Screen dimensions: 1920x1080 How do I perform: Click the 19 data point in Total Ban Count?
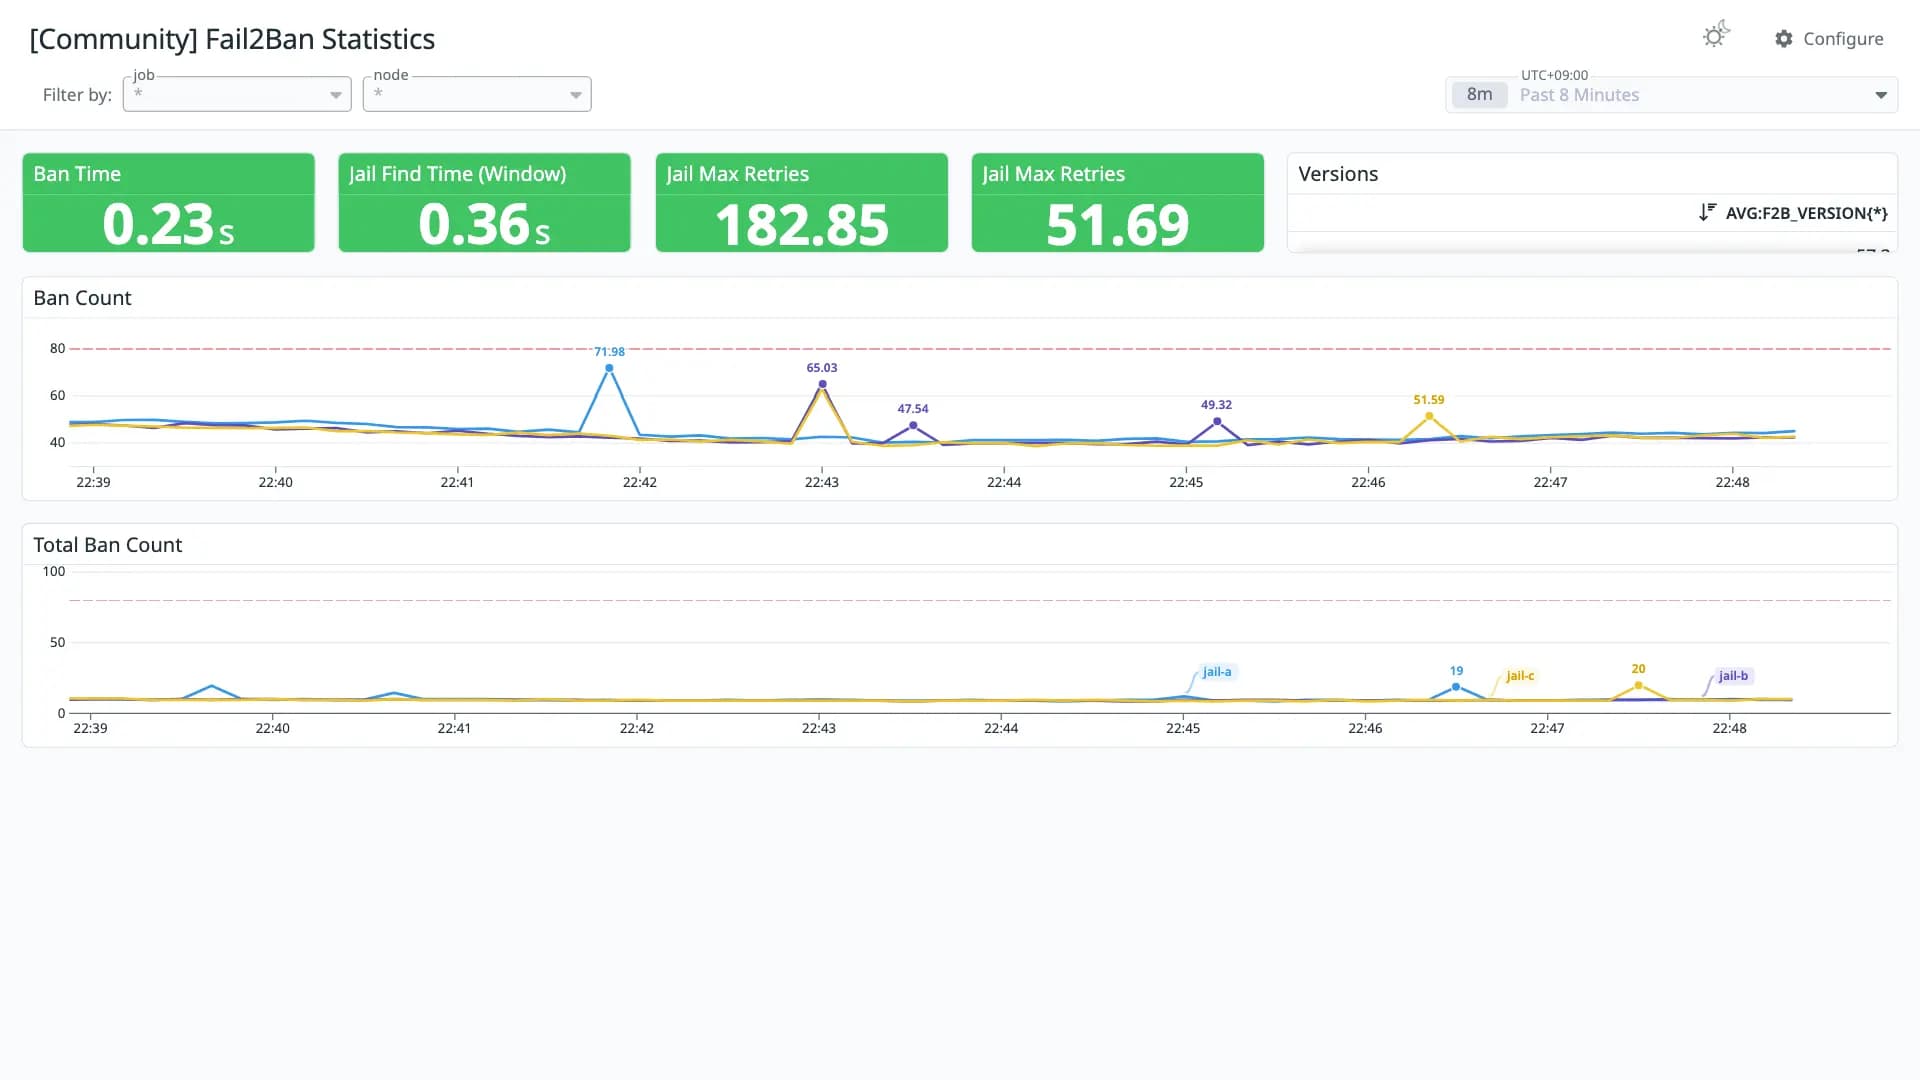tap(1456, 687)
